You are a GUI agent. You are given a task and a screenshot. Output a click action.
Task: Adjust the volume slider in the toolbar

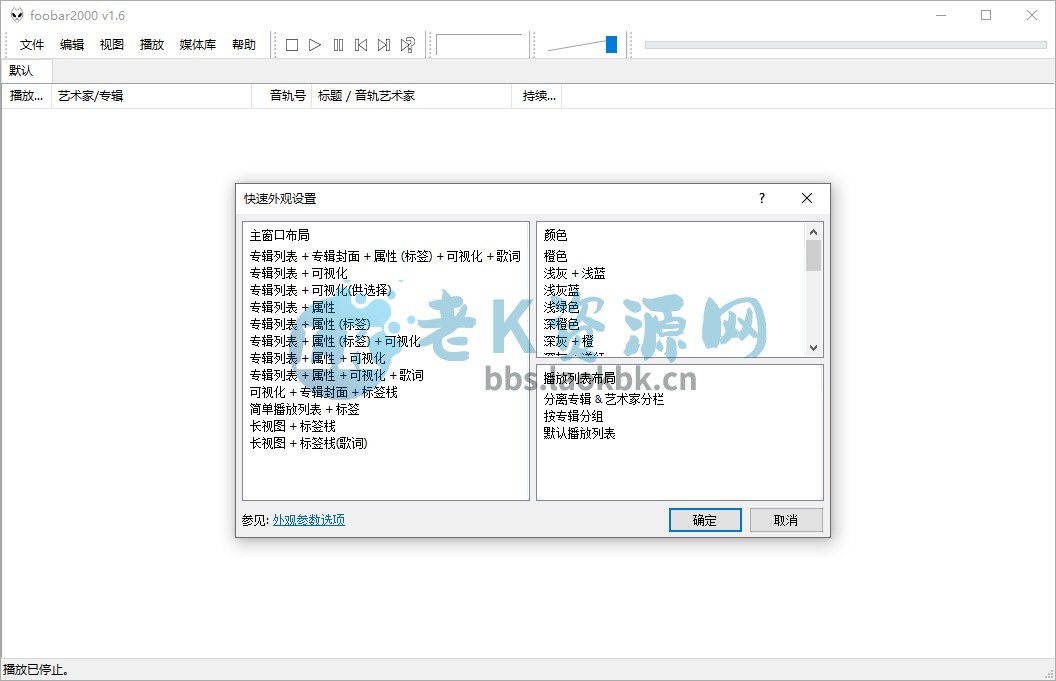611,45
